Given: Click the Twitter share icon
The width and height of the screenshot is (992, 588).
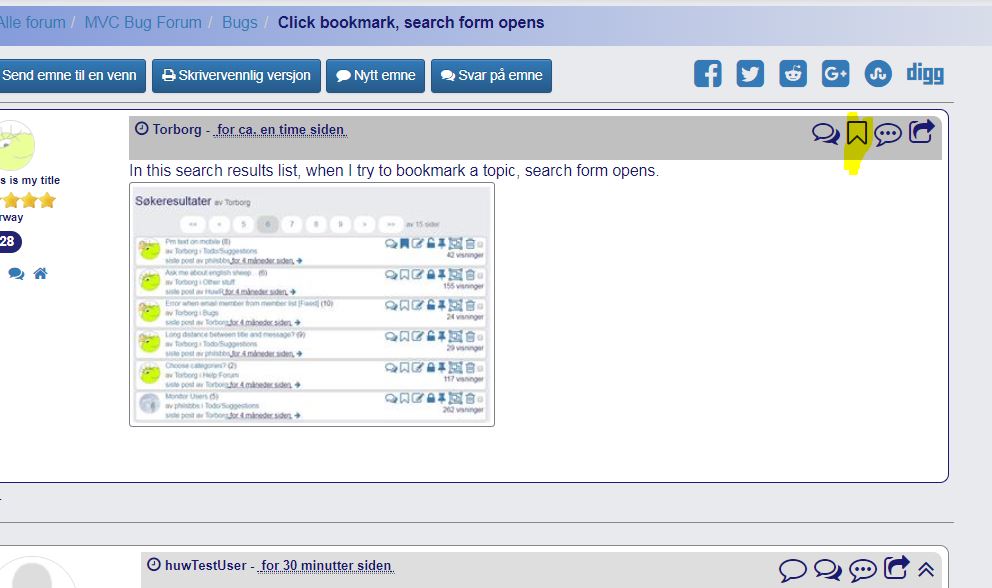Looking at the screenshot, I should coord(750,74).
